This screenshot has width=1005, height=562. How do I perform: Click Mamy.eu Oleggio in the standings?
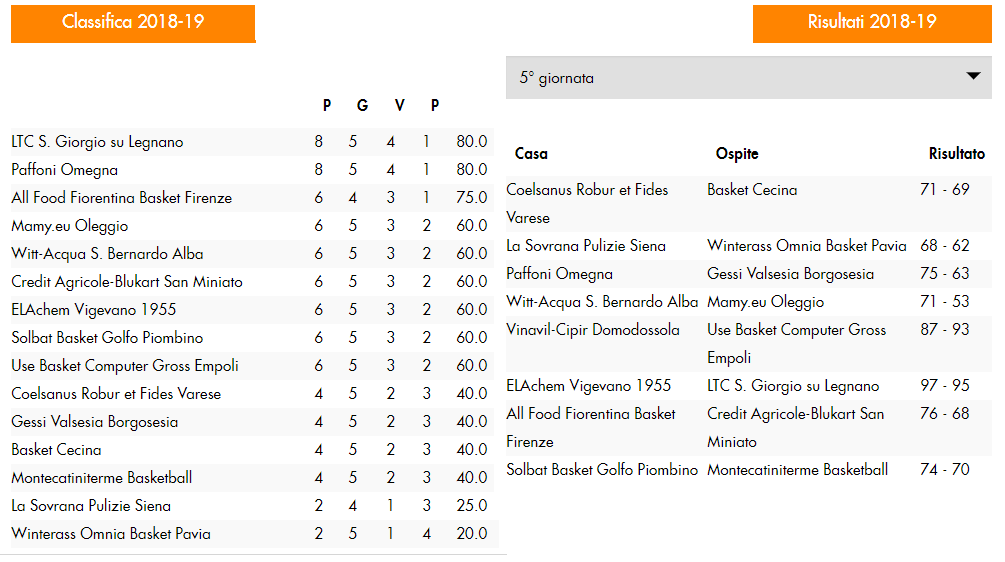coord(70,226)
